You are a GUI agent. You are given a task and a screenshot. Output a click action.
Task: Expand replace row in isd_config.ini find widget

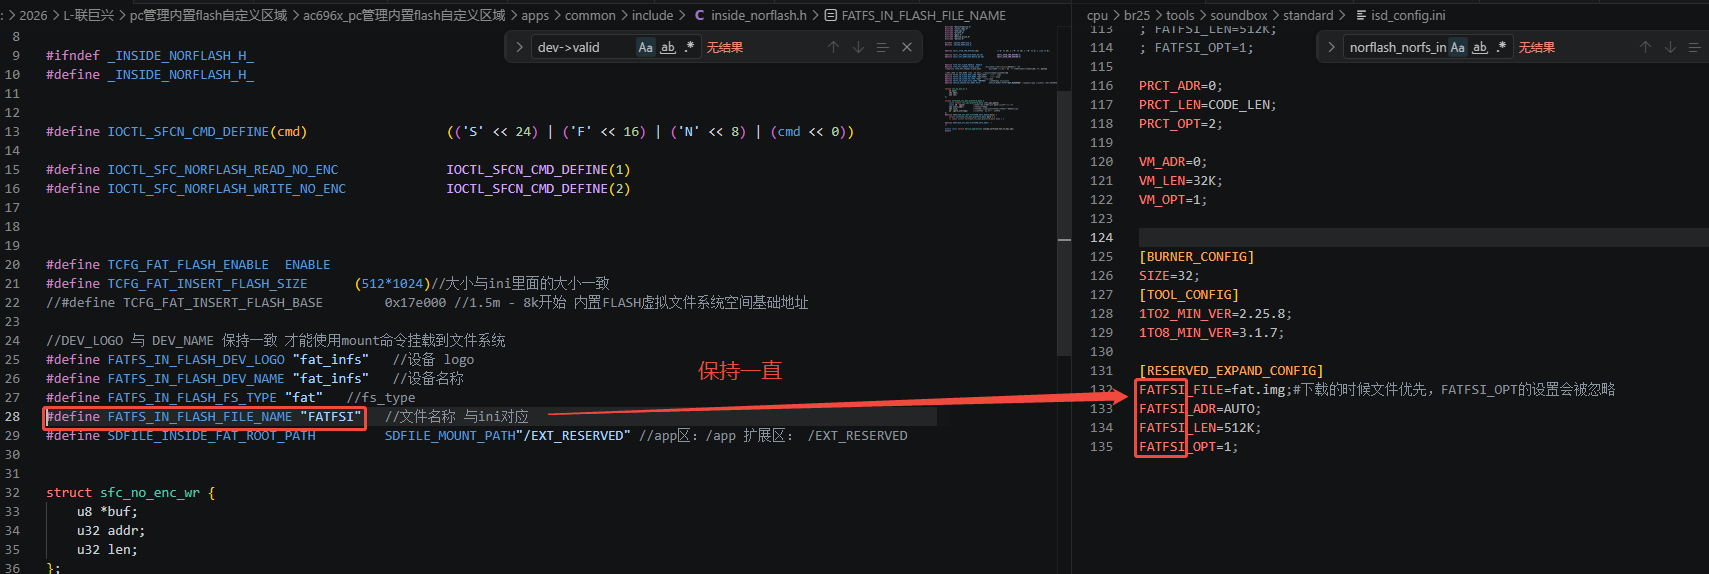coord(1331,47)
